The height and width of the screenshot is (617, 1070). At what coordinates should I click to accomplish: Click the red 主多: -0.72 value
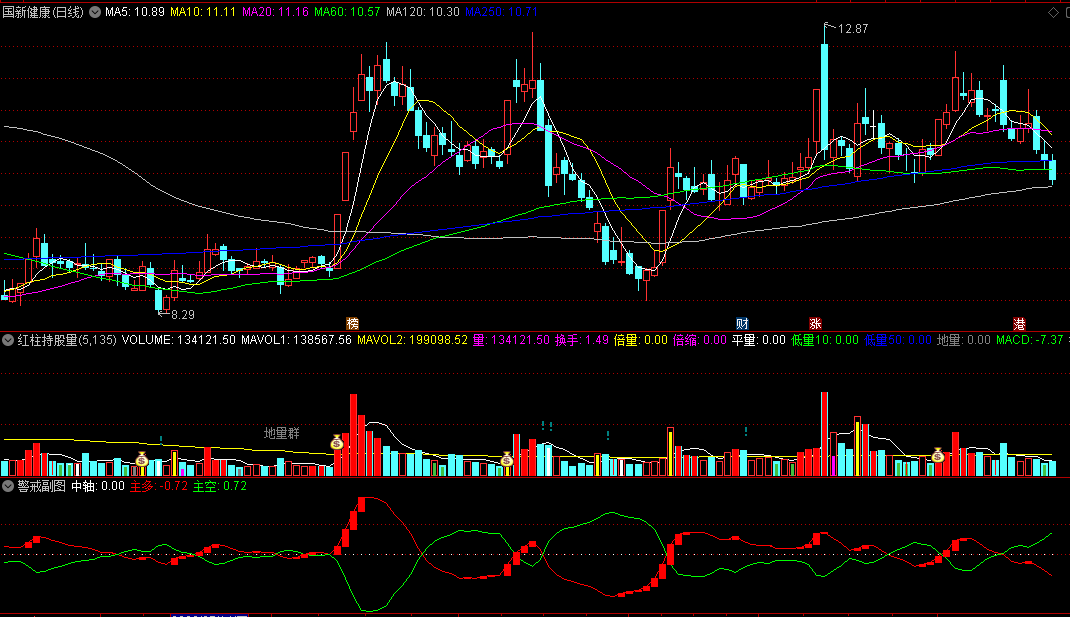tap(158, 486)
